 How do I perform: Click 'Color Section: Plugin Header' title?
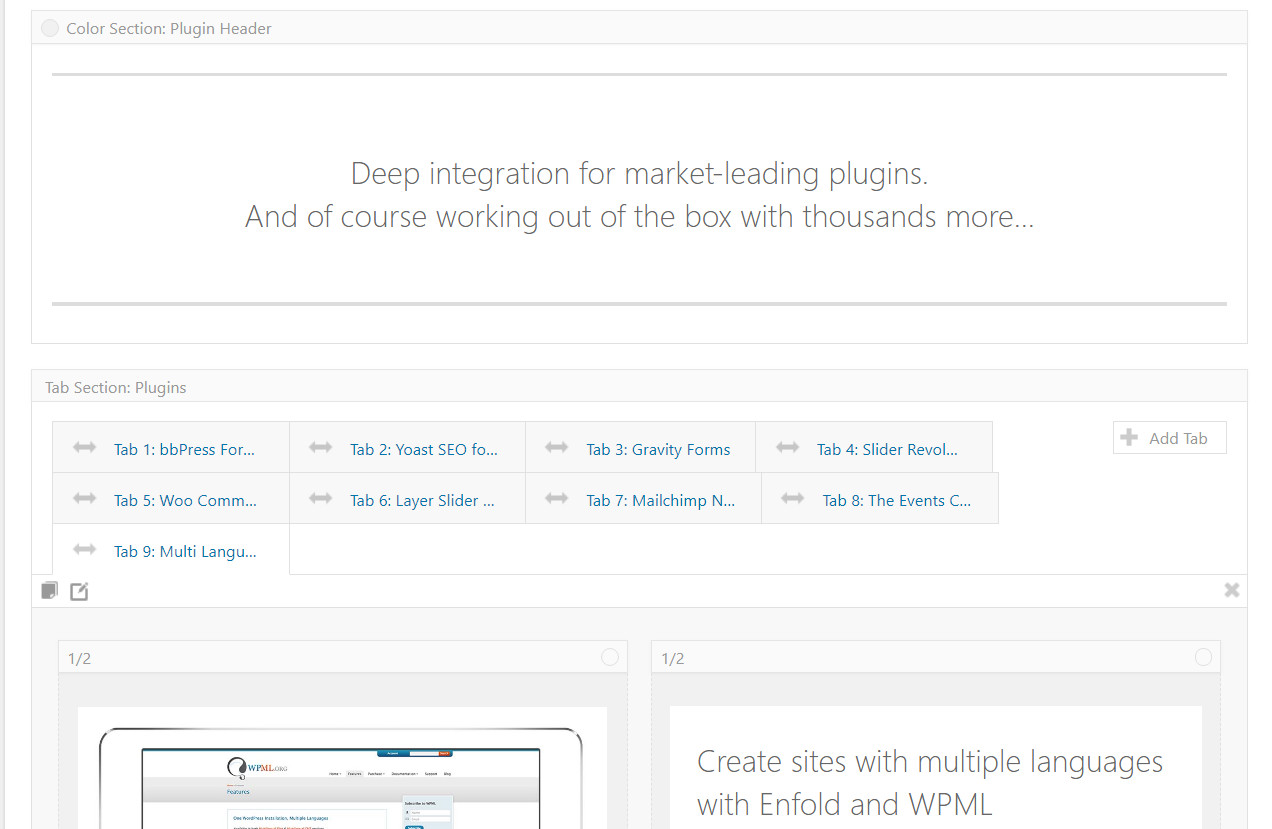tap(169, 28)
